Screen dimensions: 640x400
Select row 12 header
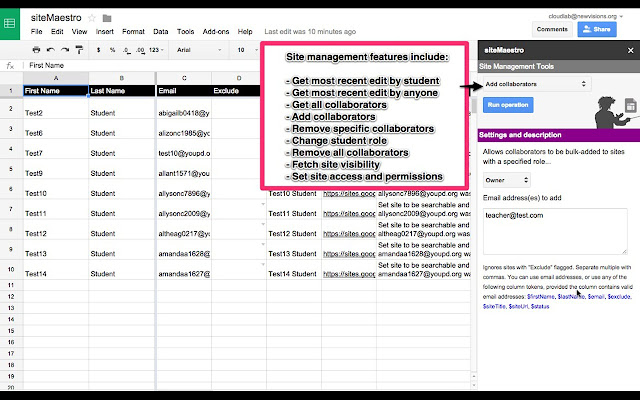(x=11, y=297)
